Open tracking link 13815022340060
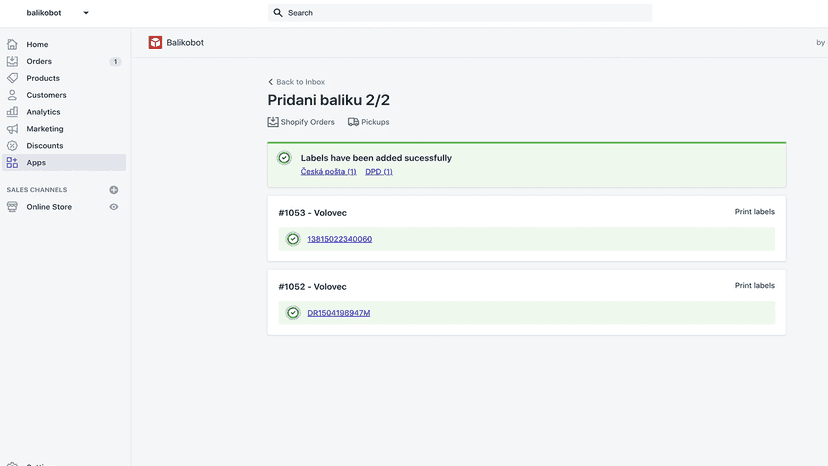The height and width of the screenshot is (466, 828). (x=340, y=239)
